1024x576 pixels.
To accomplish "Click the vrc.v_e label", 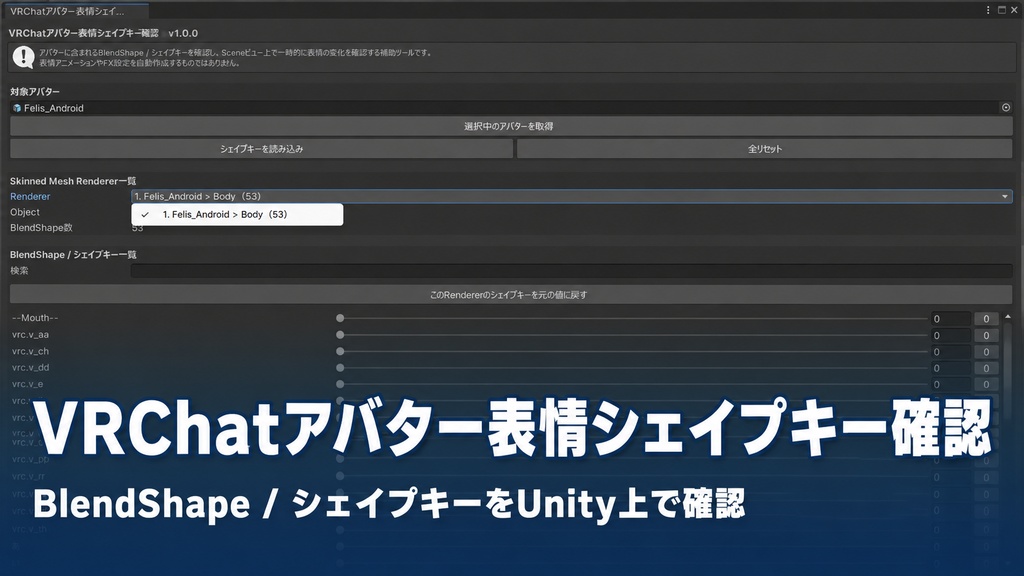I will click(x=27, y=384).
